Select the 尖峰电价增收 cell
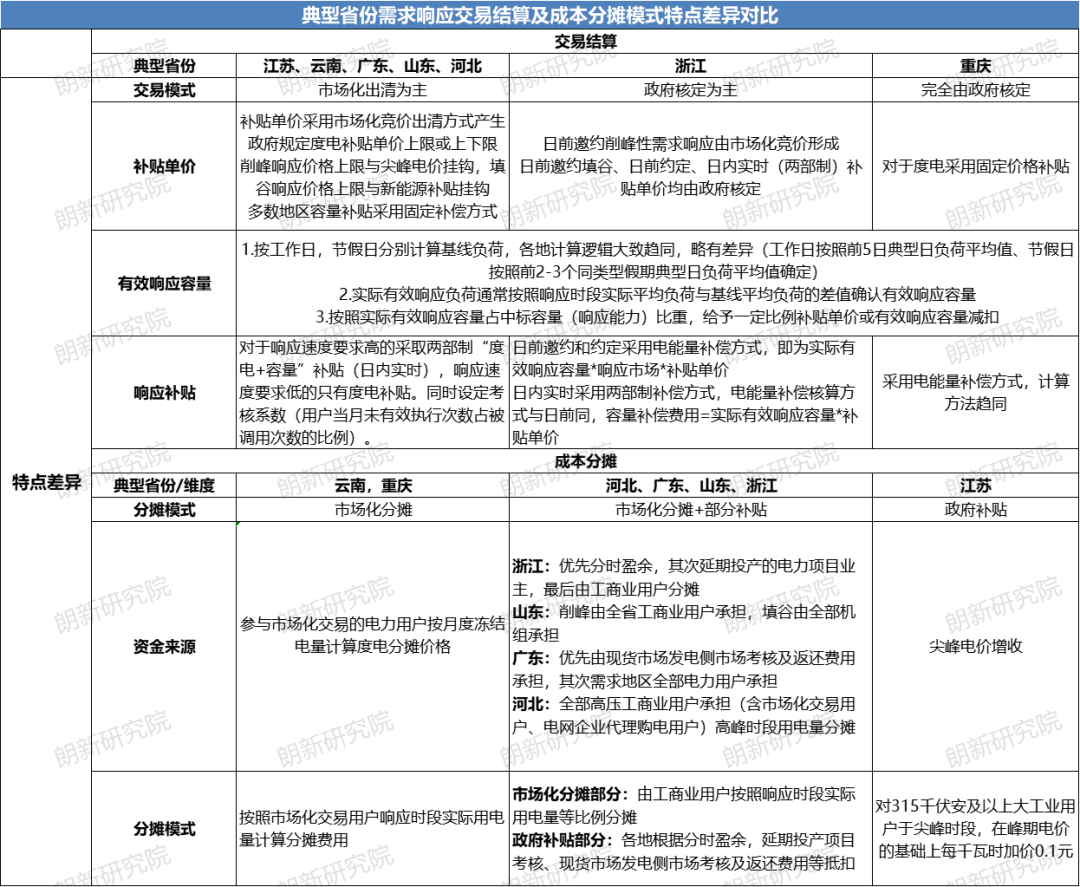 coord(975,647)
